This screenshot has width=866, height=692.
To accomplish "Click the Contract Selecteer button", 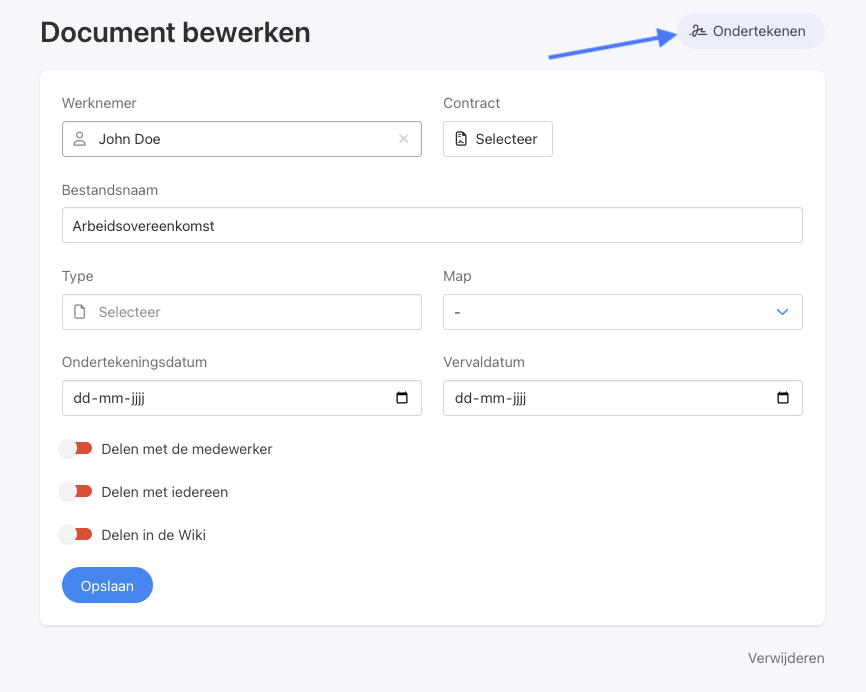I will [x=498, y=139].
